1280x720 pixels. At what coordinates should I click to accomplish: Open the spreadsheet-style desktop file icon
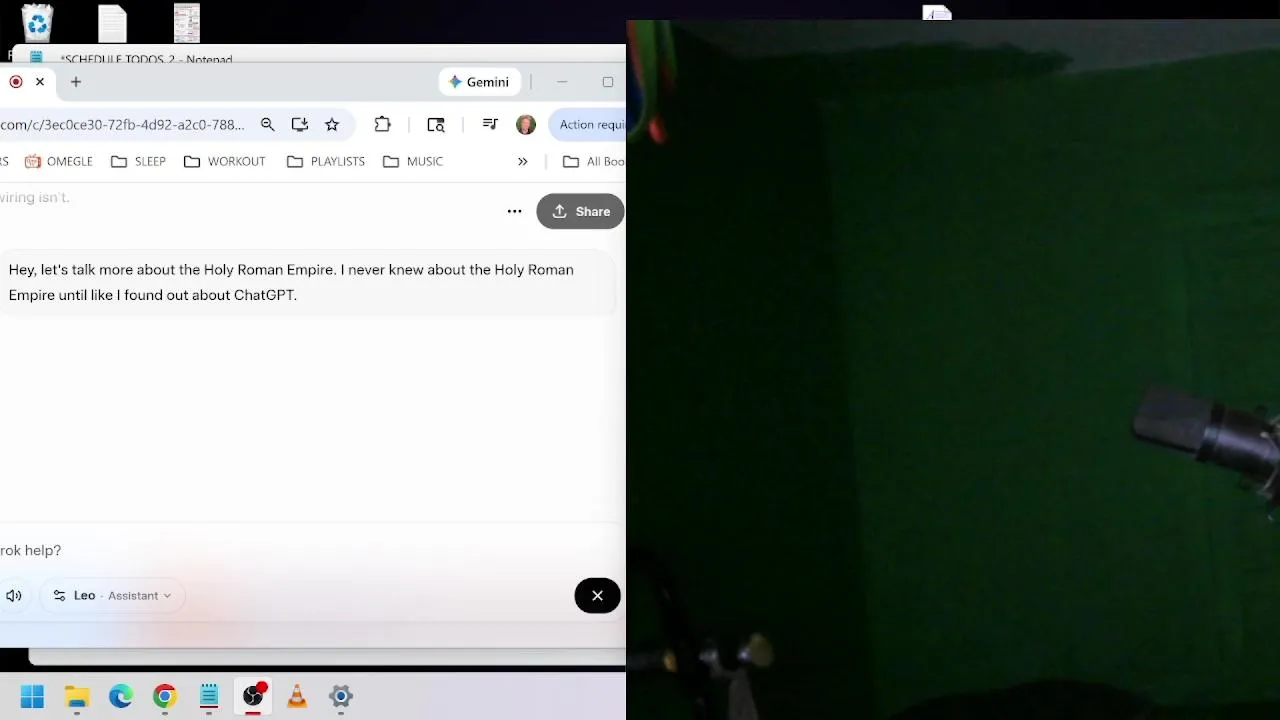187,23
